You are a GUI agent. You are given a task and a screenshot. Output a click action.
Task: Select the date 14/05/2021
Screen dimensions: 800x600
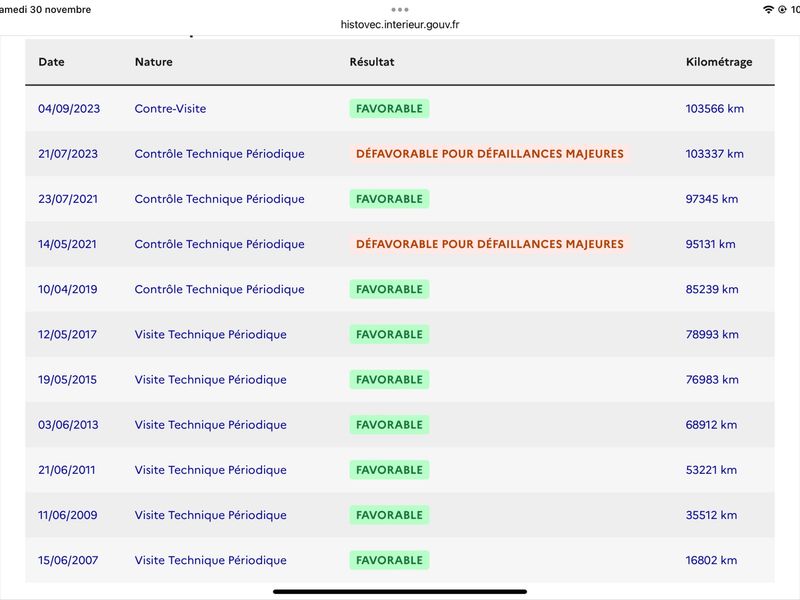pos(67,244)
